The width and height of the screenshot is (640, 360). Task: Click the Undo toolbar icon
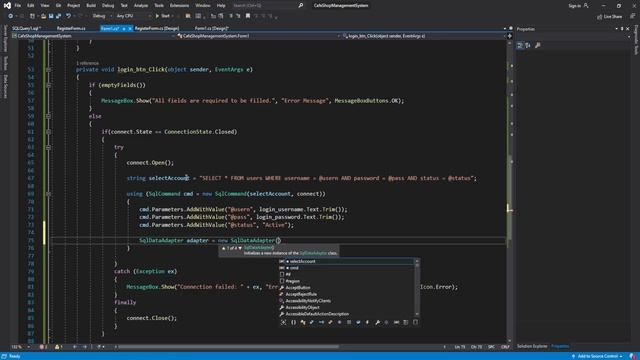(x=69, y=16)
